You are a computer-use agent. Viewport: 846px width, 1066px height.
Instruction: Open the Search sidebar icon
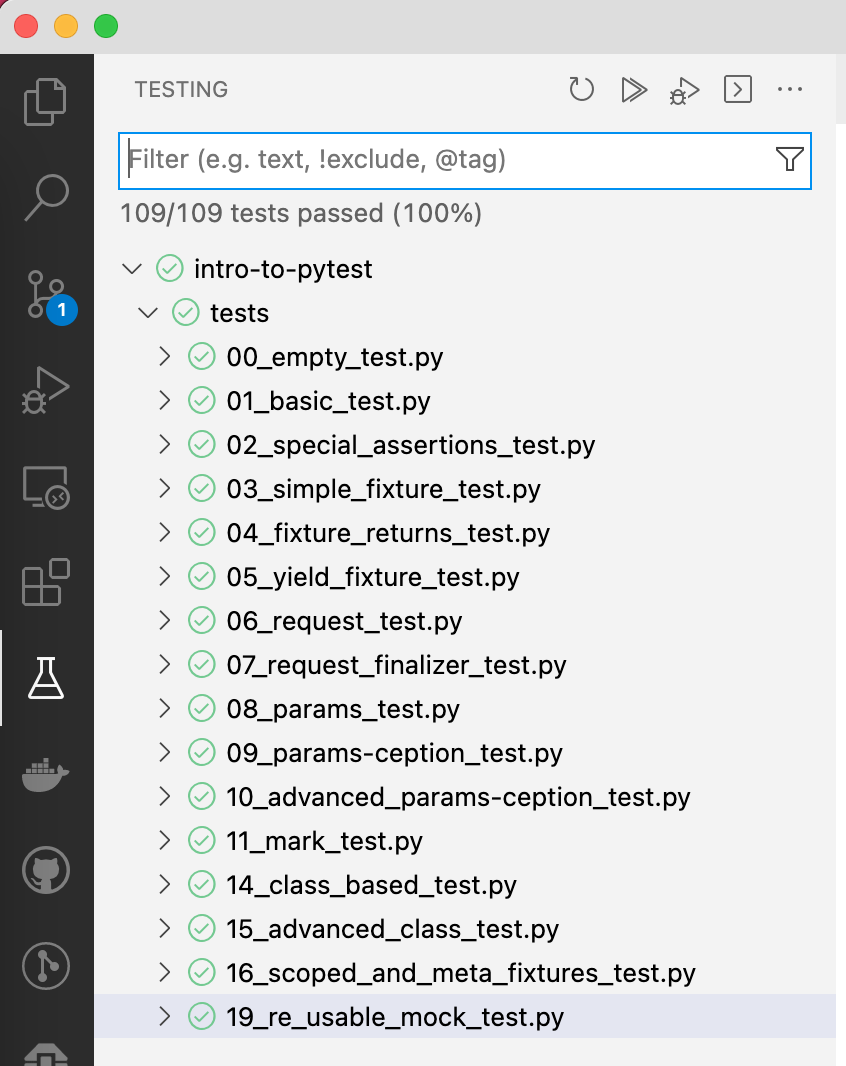(x=45, y=199)
